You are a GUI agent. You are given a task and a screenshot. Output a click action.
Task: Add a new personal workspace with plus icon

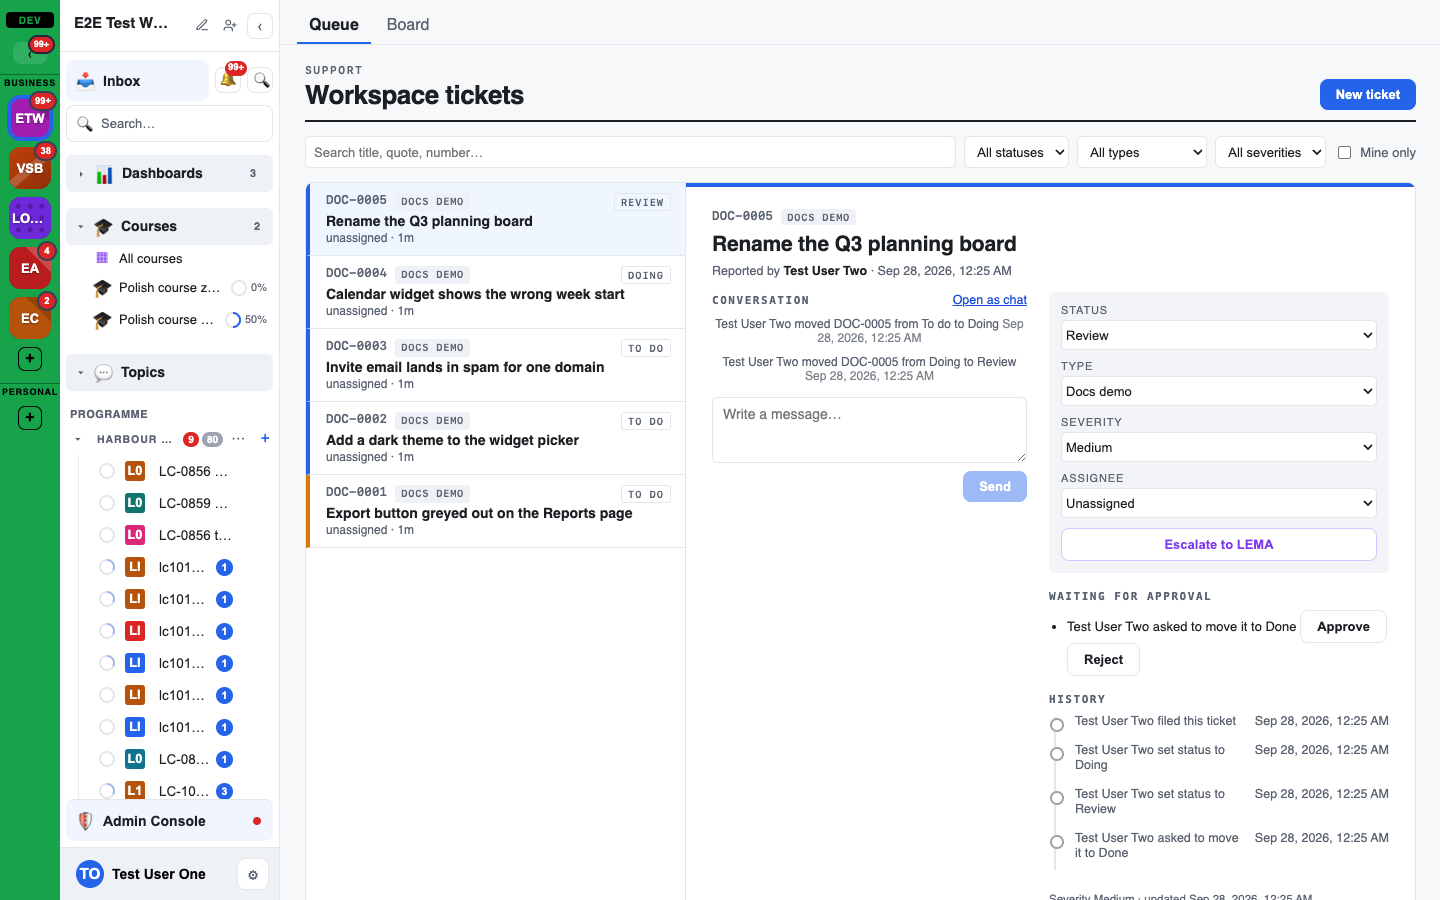[30, 417]
